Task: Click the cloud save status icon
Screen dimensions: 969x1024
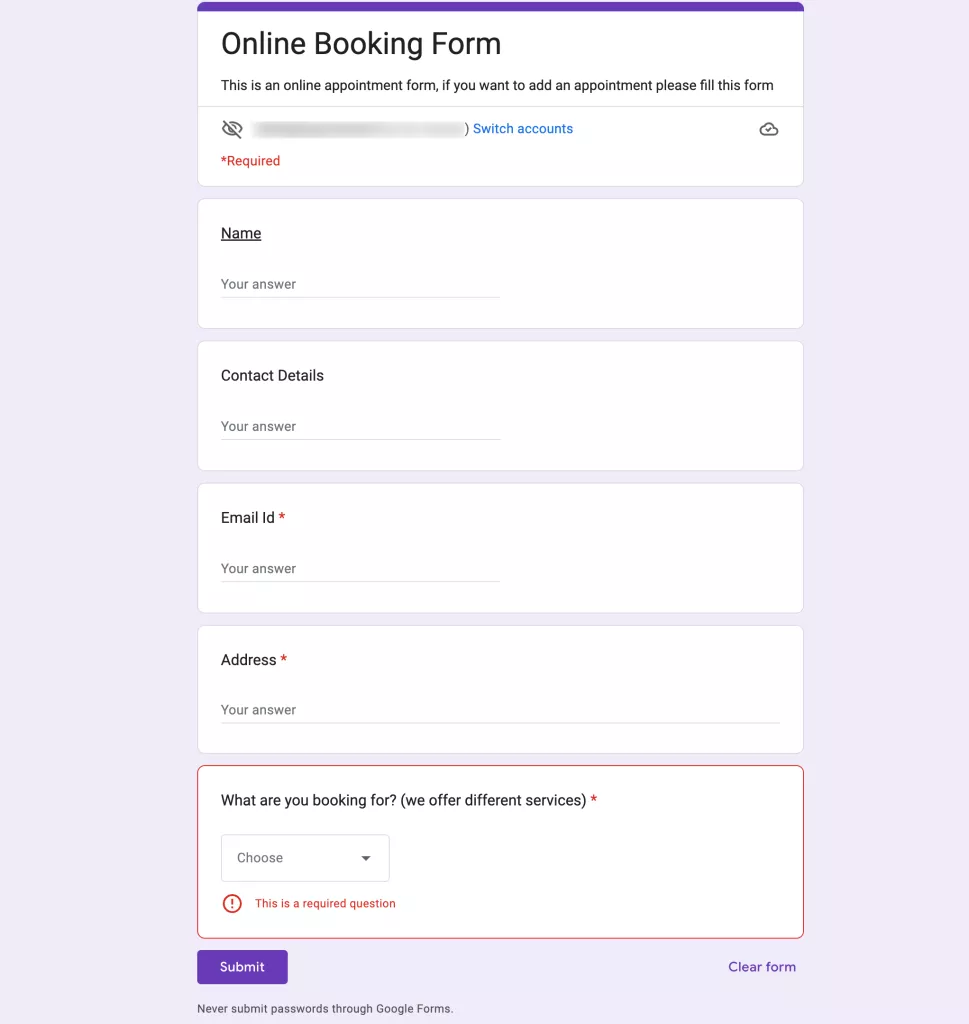Action: click(x=768, y=128)
